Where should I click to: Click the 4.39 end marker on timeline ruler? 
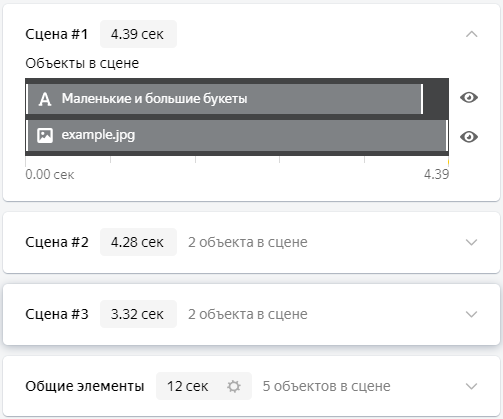[x=437, y=174]
